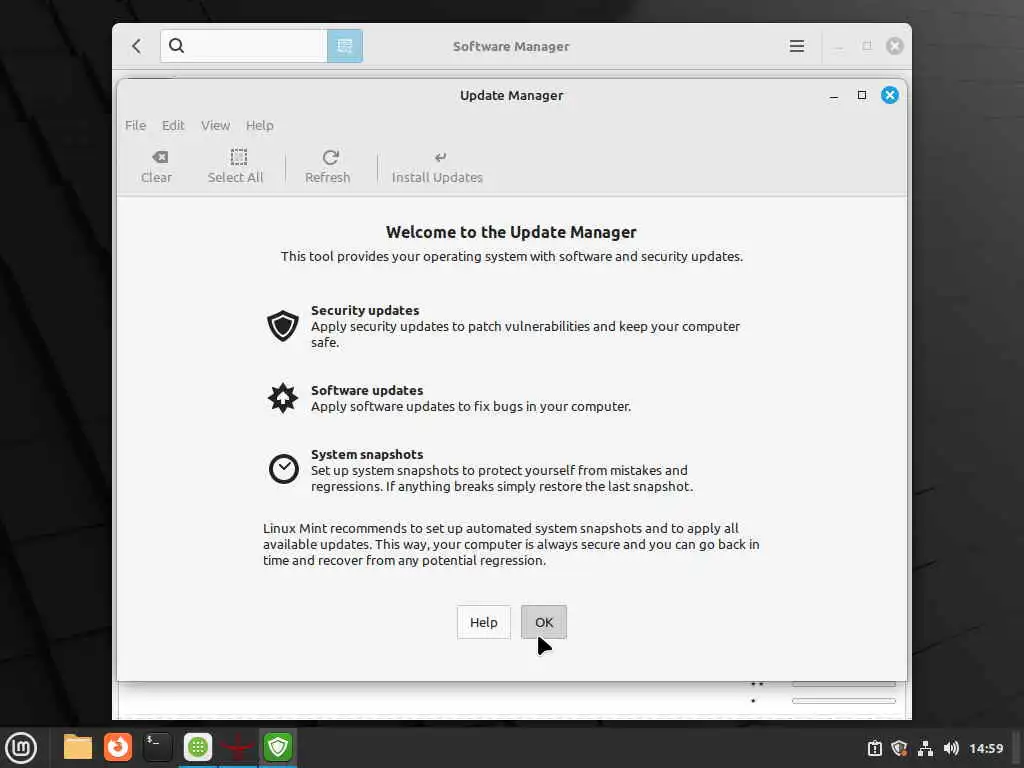1024x768 pixels.
Task: Open the View menu
Action: click(x=216, y=125)
